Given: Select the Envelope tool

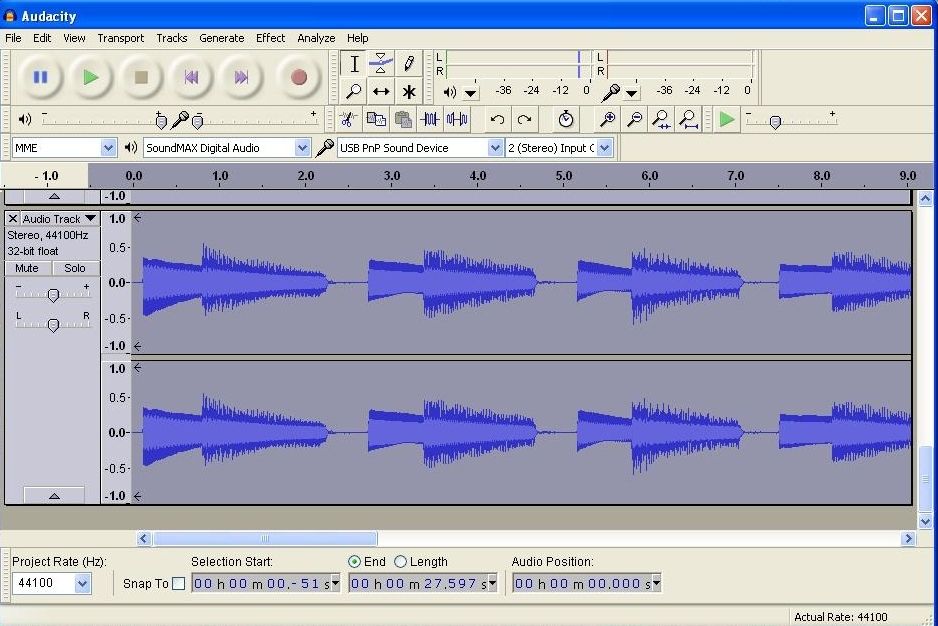Looking at the screenshot, I should coord(381,63).
